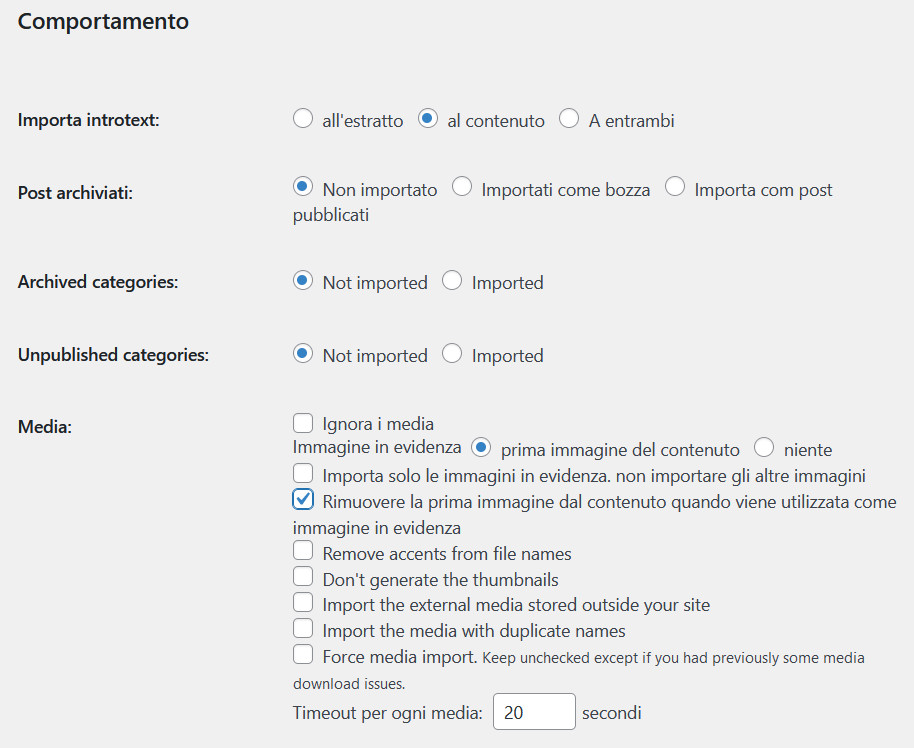Set Archived categories to Imported

click(452, 280)
